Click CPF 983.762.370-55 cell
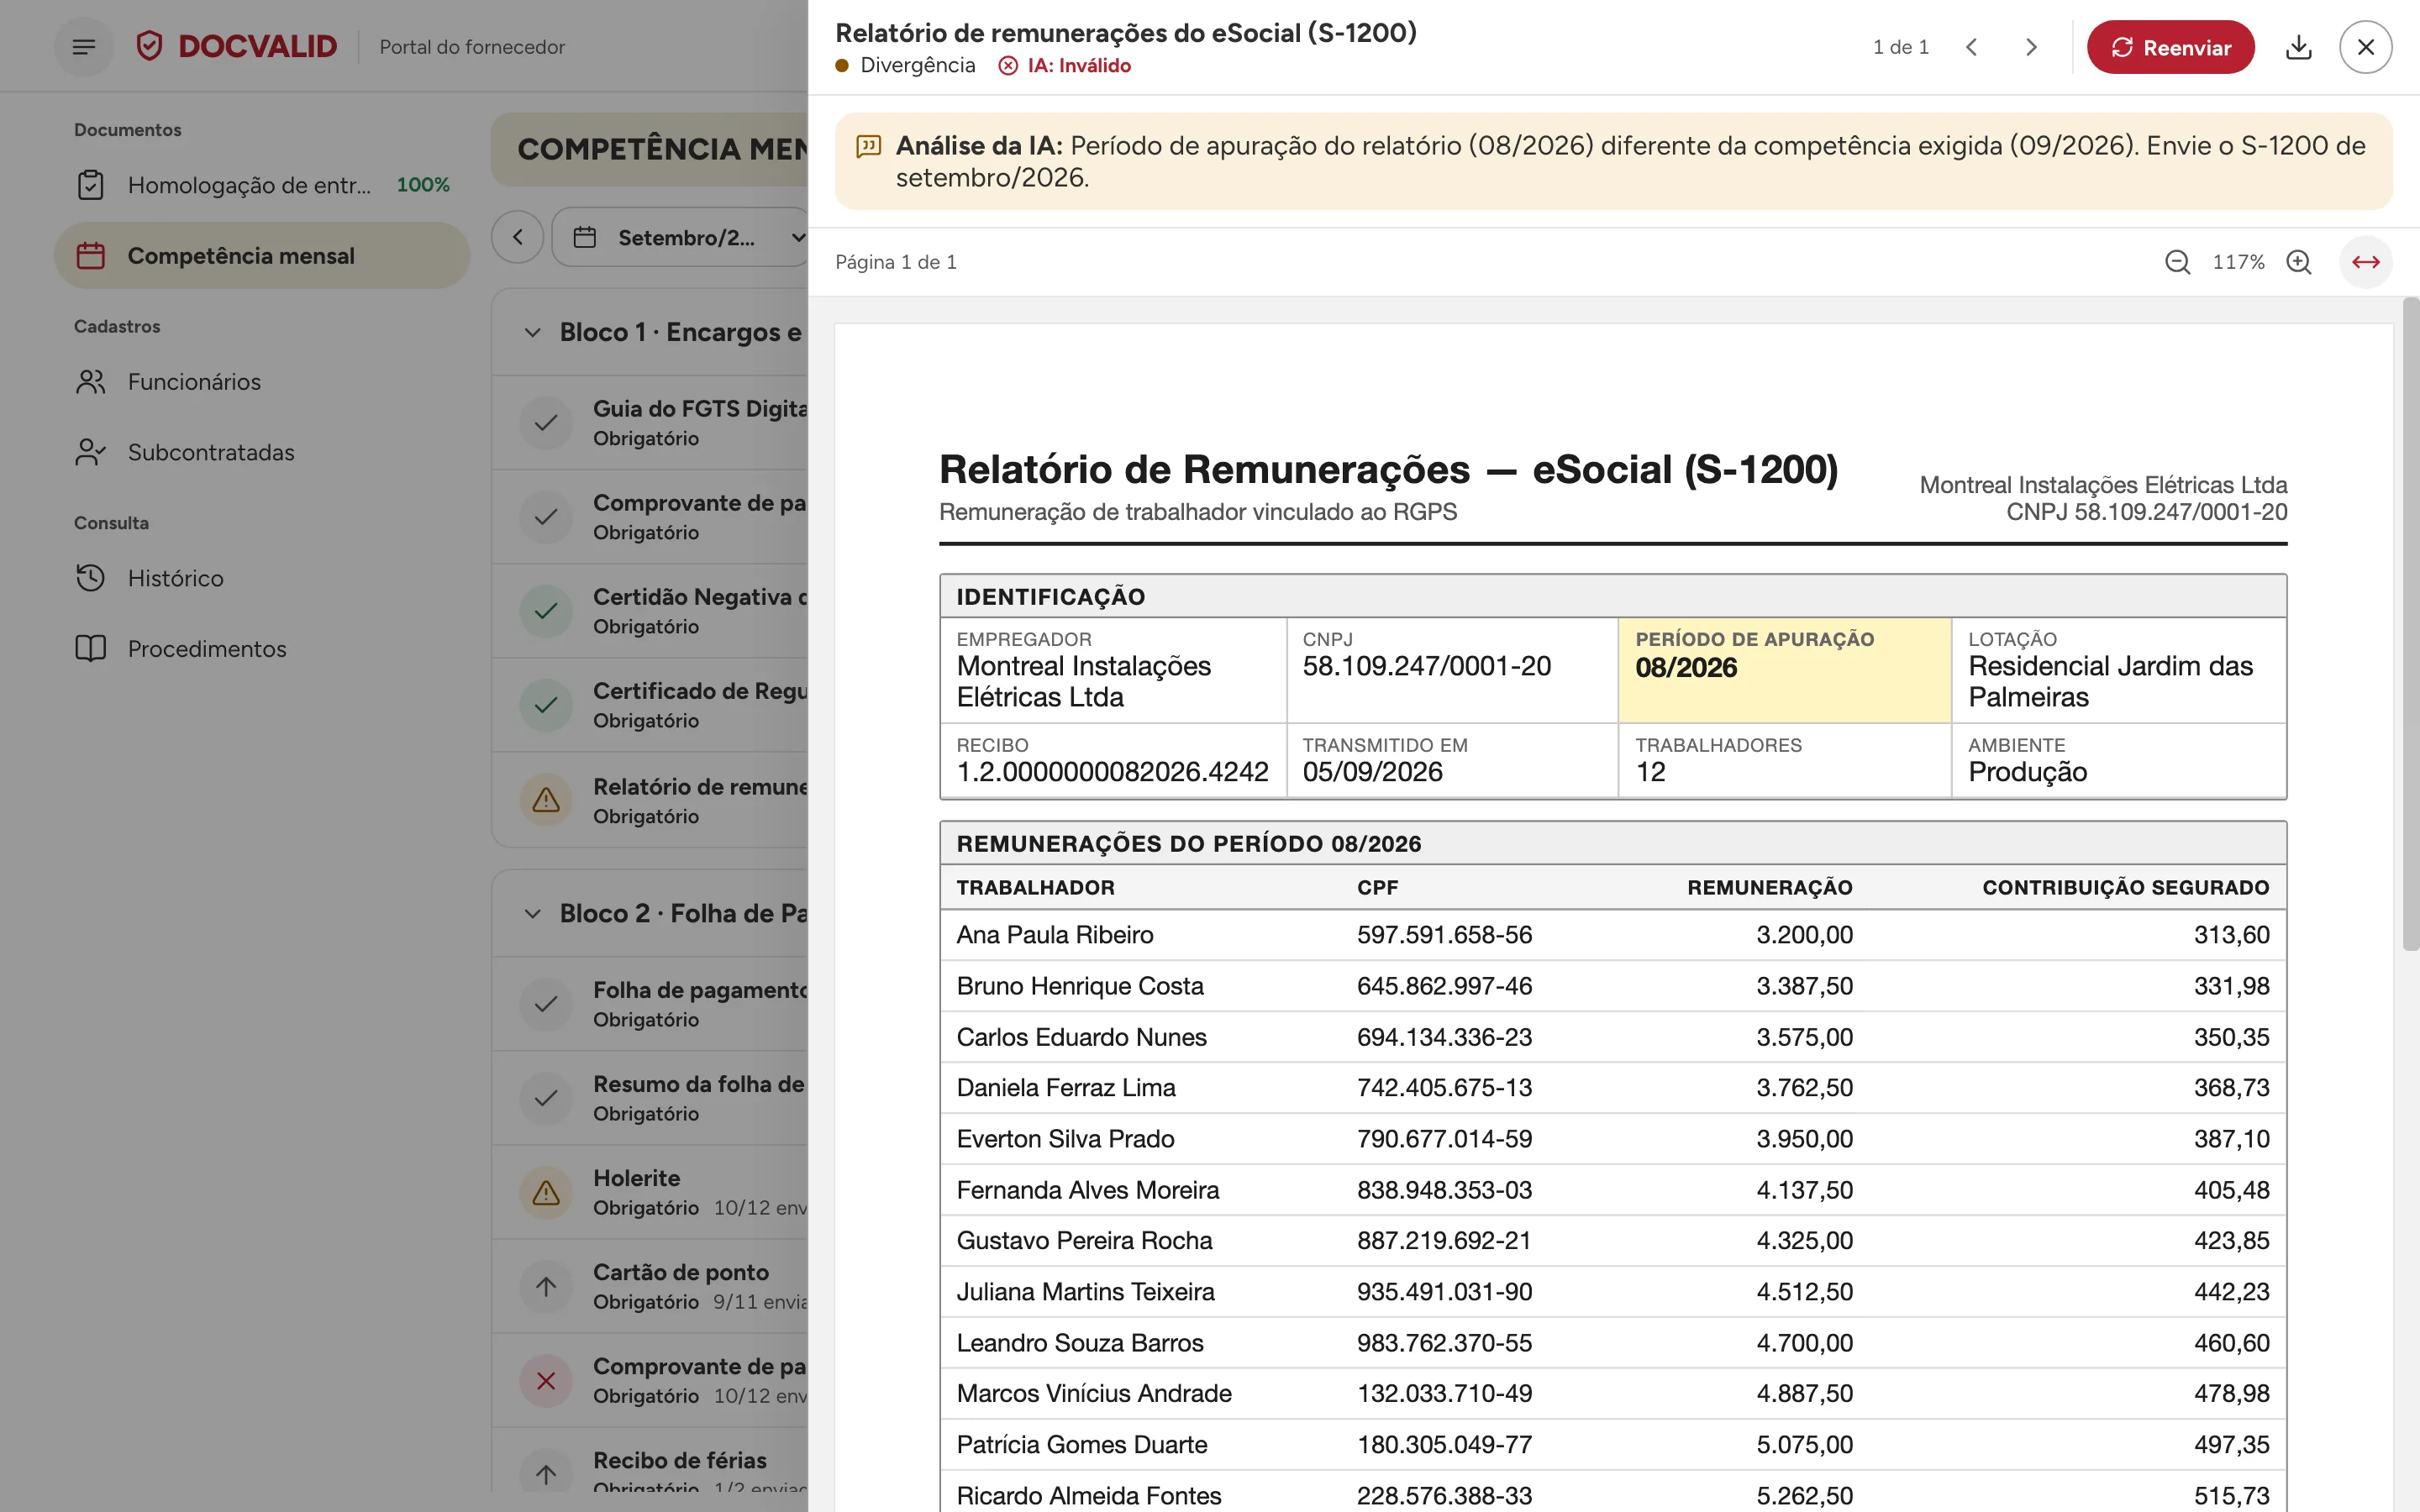Viewport: 2420px width, 1512px height. click(1444, 1343)
